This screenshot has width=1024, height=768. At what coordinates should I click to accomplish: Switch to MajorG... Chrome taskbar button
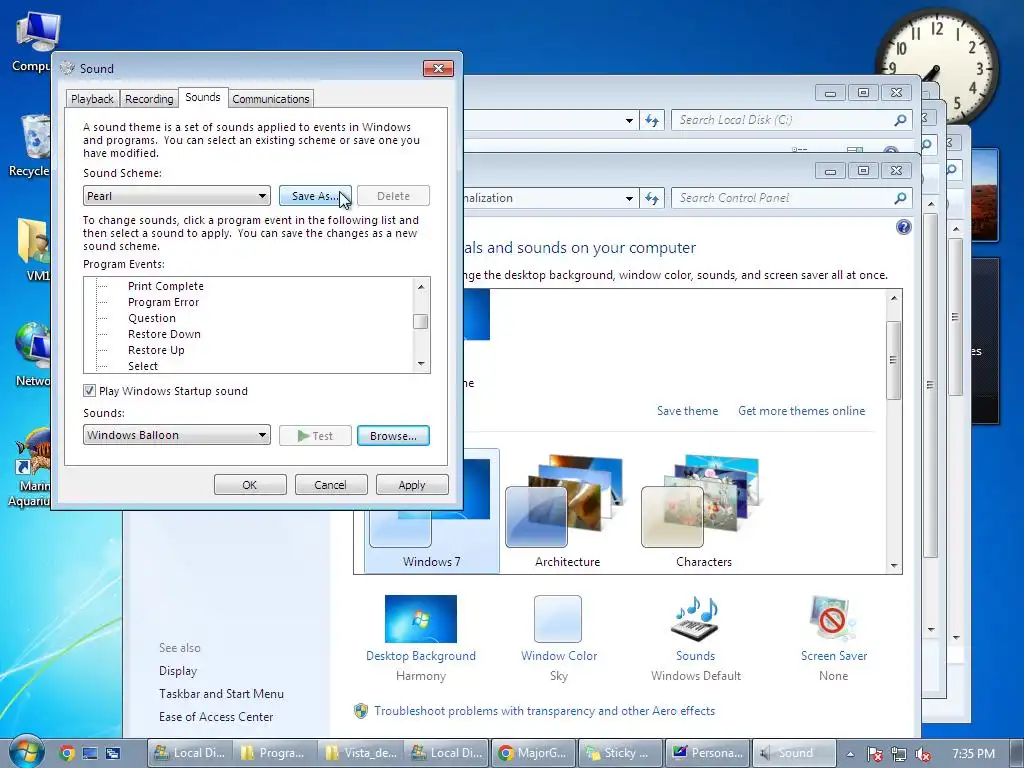tap(533, 753)
